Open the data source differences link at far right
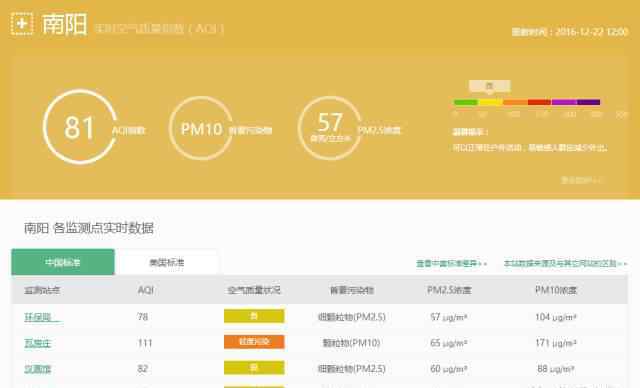Screen dimensions: 640x388 point(565,264)
